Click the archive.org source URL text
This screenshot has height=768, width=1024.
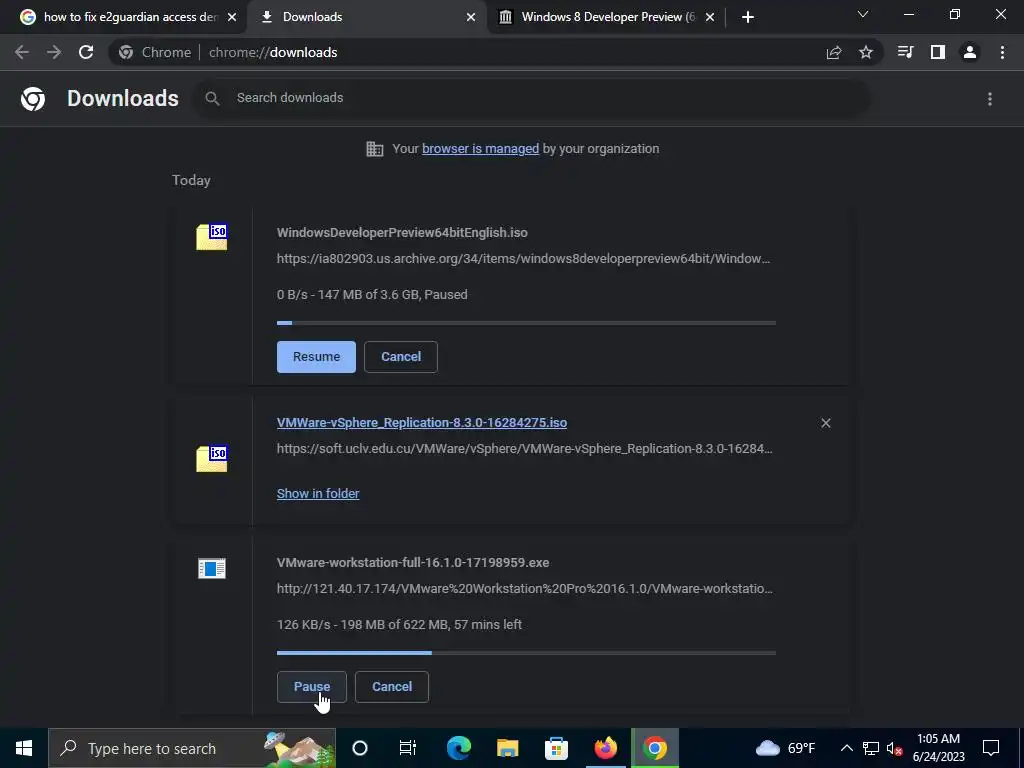pos(523,259)
